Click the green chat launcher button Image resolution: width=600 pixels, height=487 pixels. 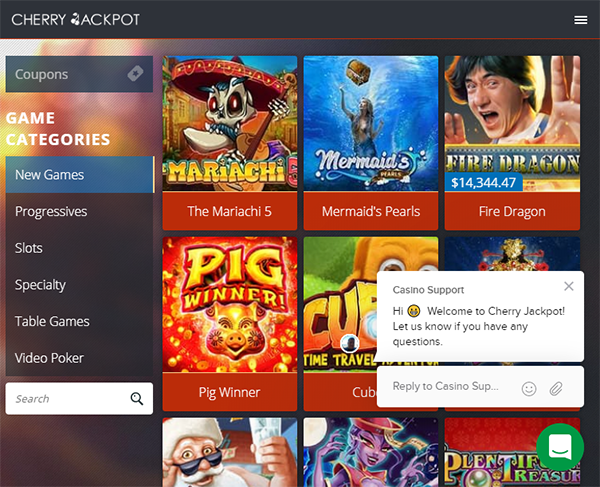pyautogui.click(x=560, y=447)
